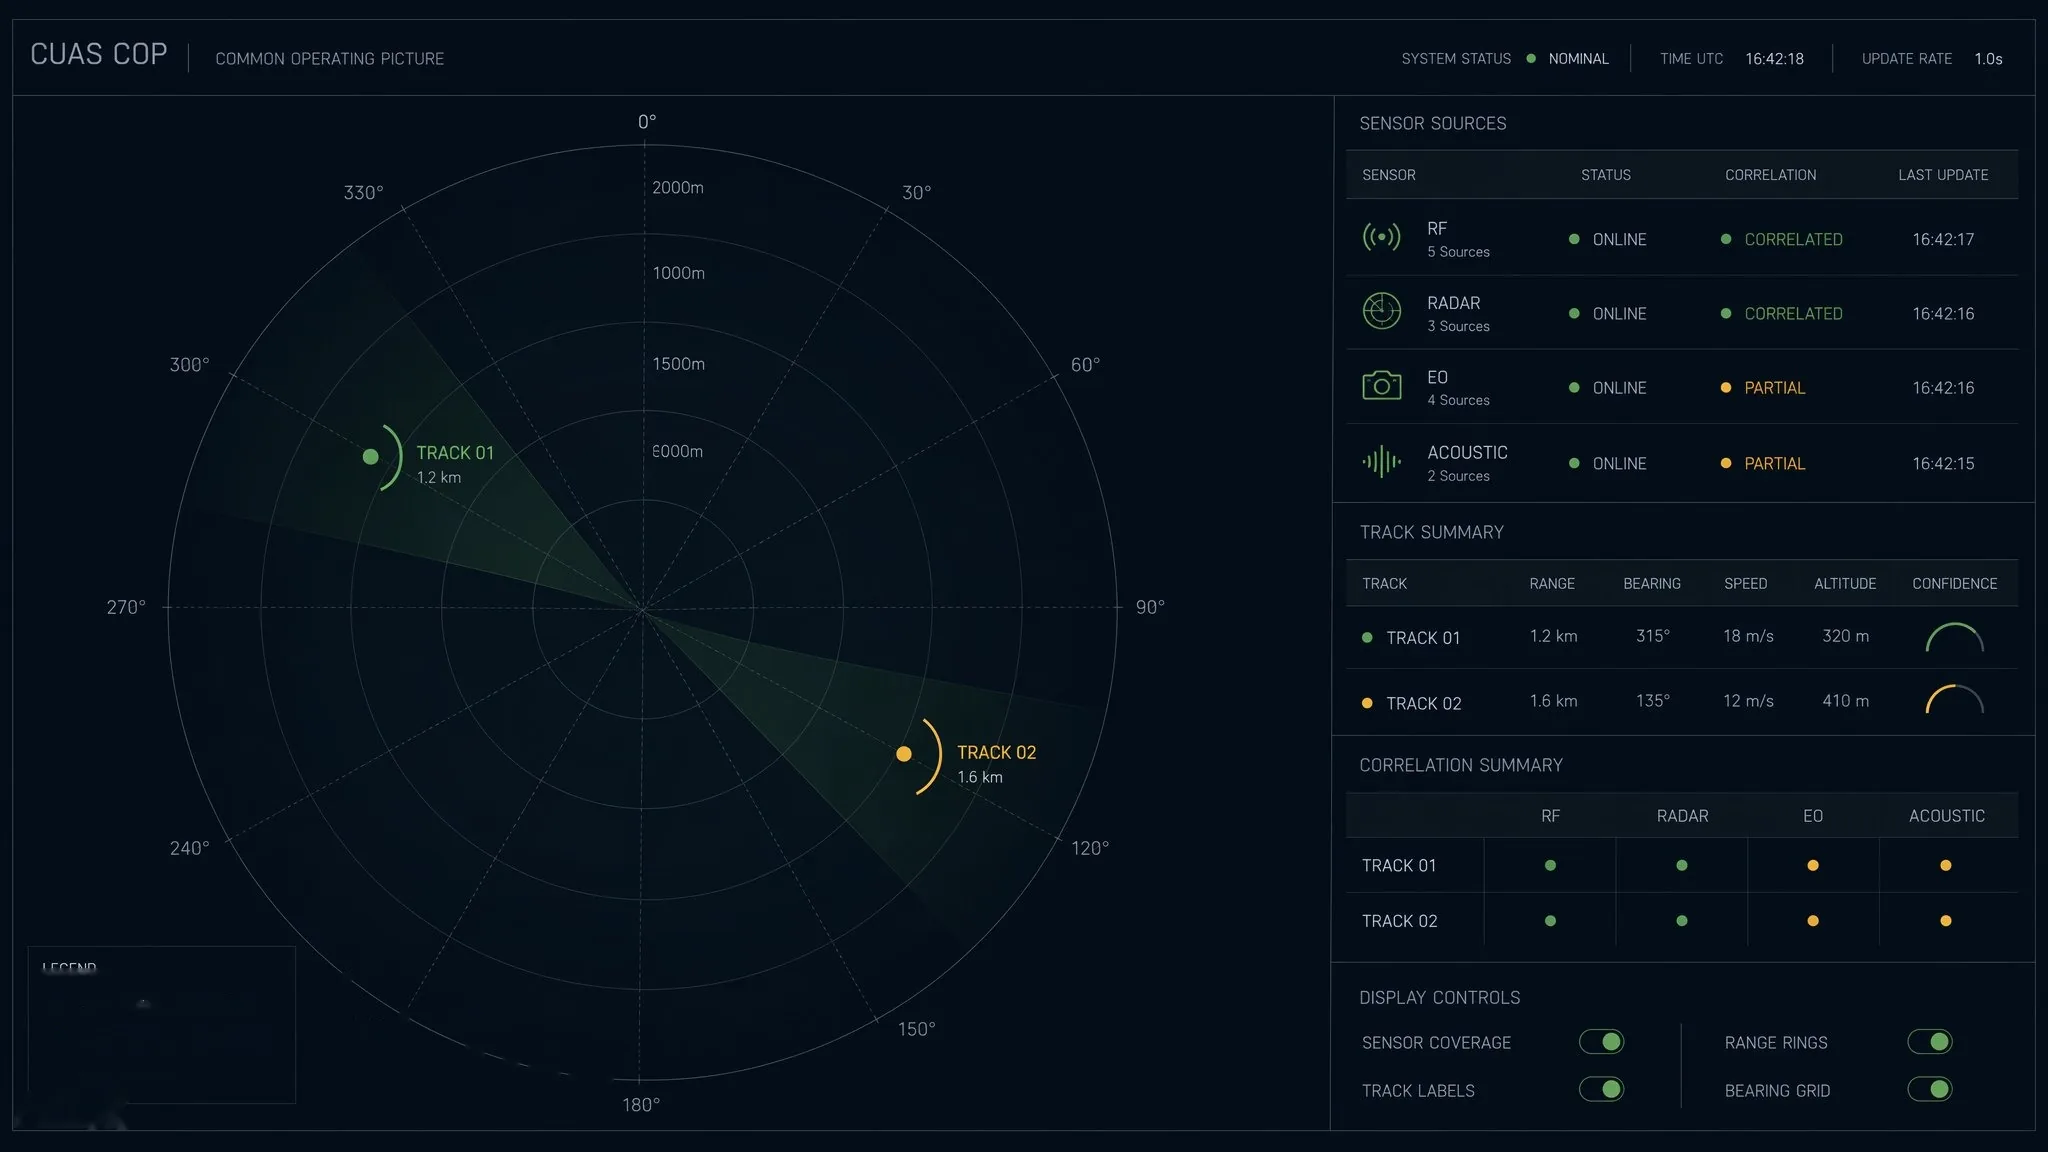Viewport: 2048px width, 1152px height.
Task: Click the STATUS column header
Action: (x=1606, y=175)
